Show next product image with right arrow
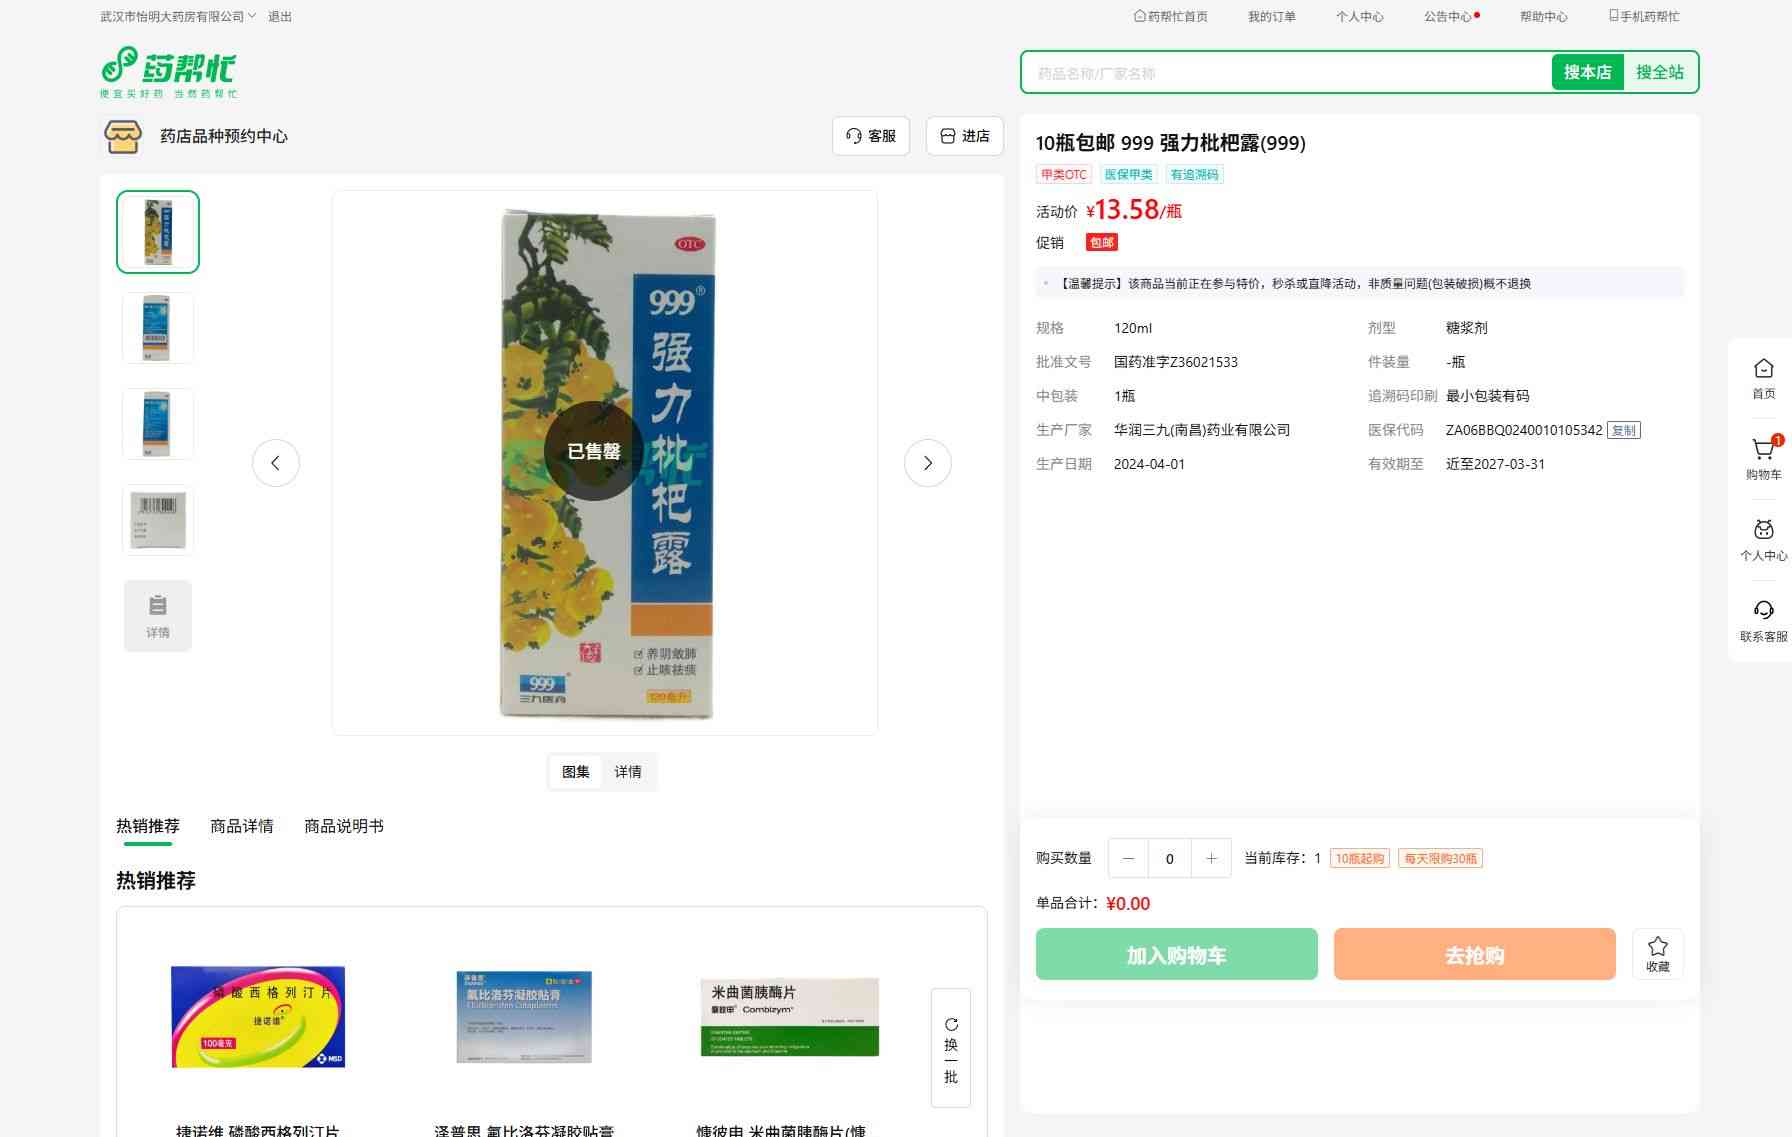The height and width of the screenshot is (1137, 1792). pyautogui.click(x=928, y=463)
